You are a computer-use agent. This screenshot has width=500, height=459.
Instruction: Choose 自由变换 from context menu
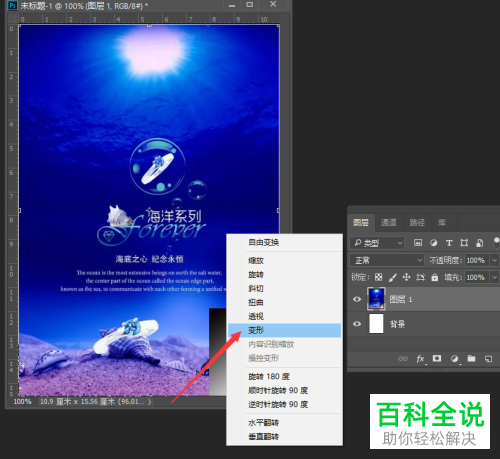(x=284, y=242)
